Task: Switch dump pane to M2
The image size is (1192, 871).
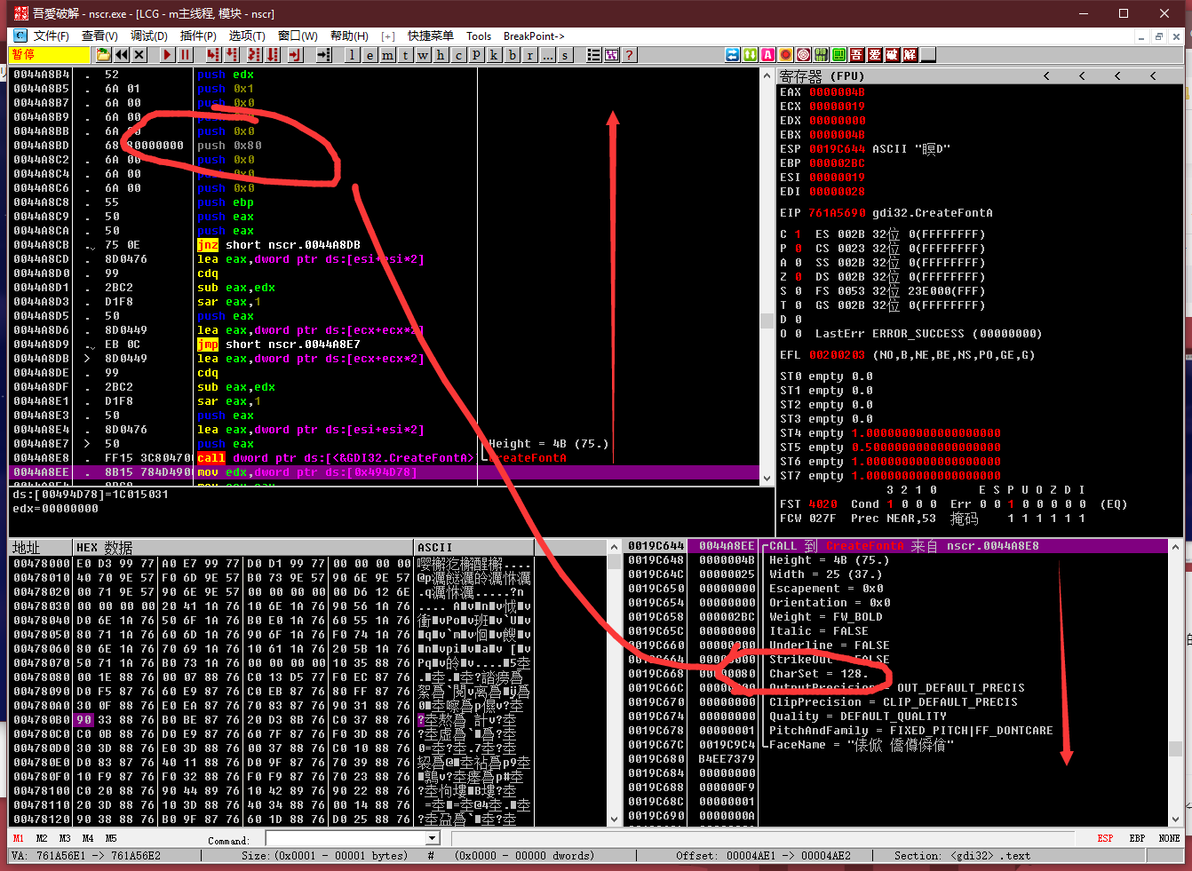Action: click(42, 838)
